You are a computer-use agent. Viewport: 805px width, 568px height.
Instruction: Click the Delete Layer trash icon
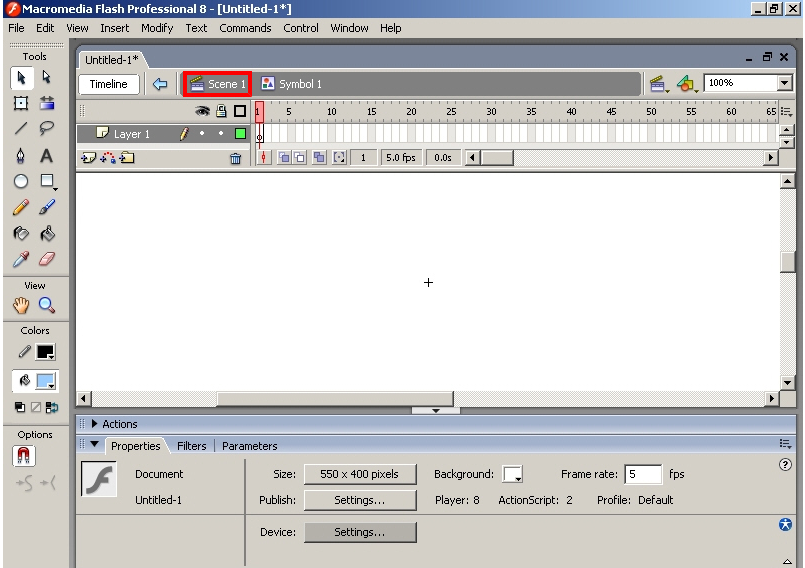pyautogui.click(x=236, y=159)
